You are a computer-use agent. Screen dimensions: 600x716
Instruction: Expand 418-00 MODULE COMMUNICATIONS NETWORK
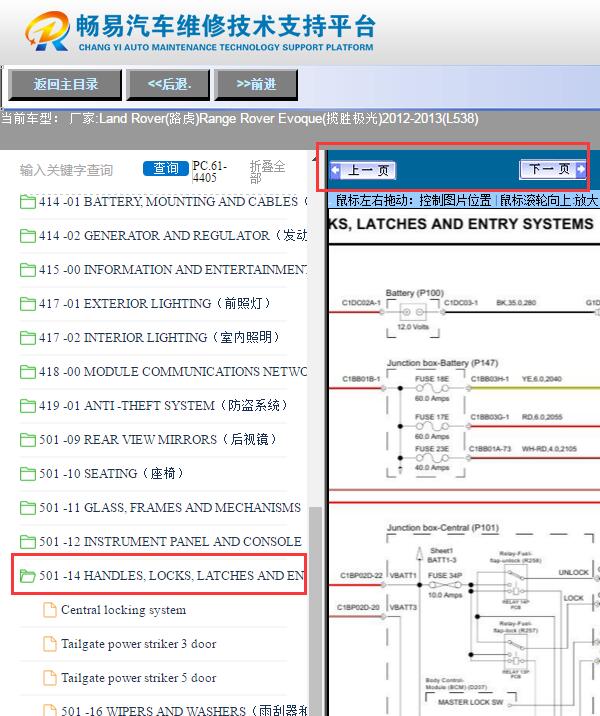173,372
